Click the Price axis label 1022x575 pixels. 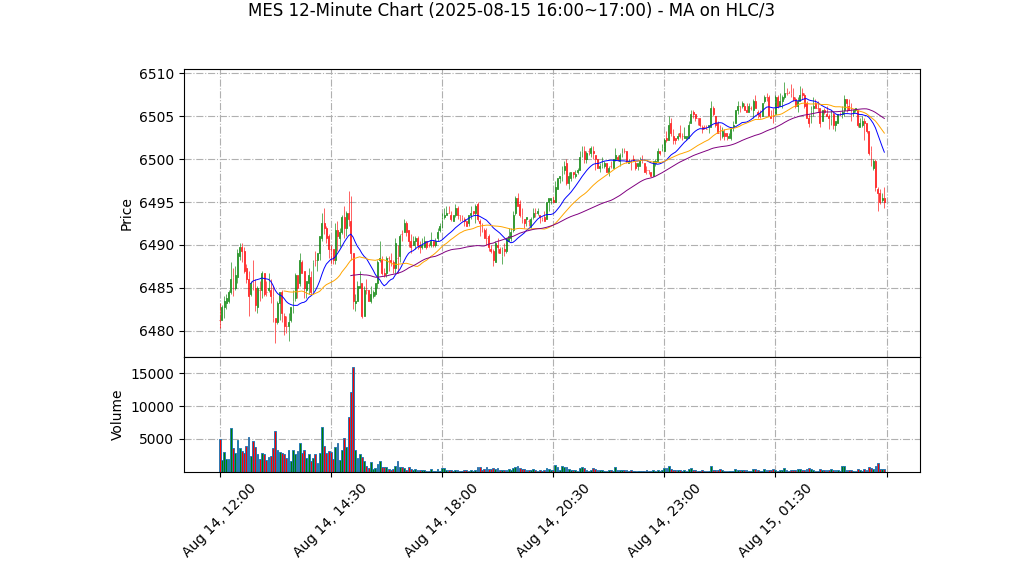tap(126, 215)
